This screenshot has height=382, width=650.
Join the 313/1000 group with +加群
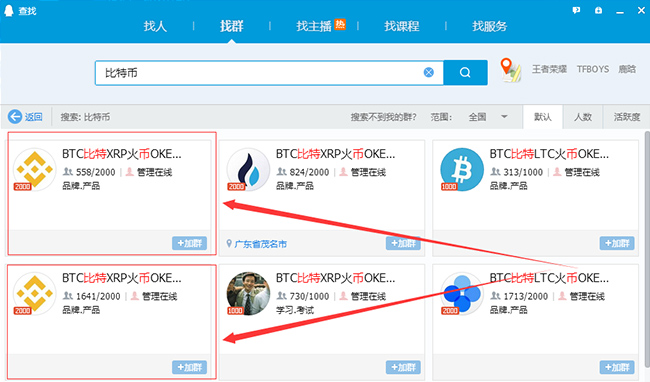[x=617, y=243]
